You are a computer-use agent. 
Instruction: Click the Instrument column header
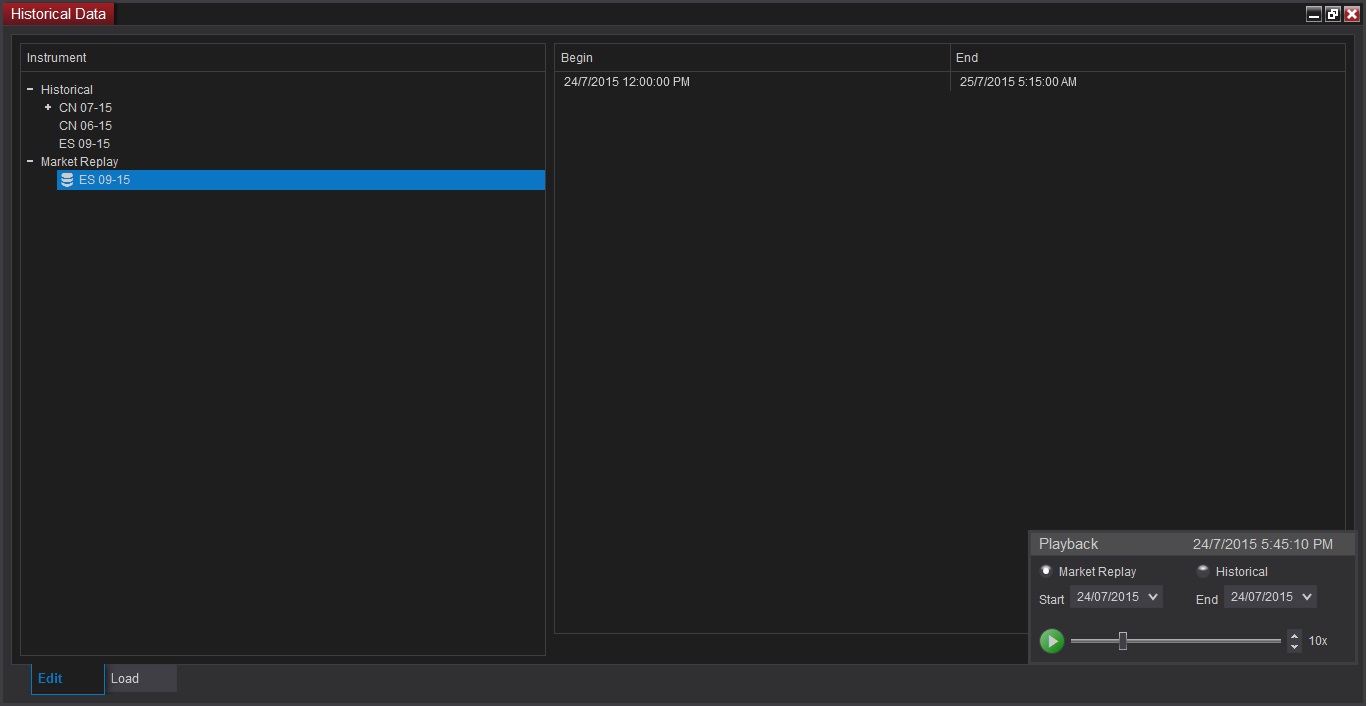pyautogui.click(x=283, y=58)
